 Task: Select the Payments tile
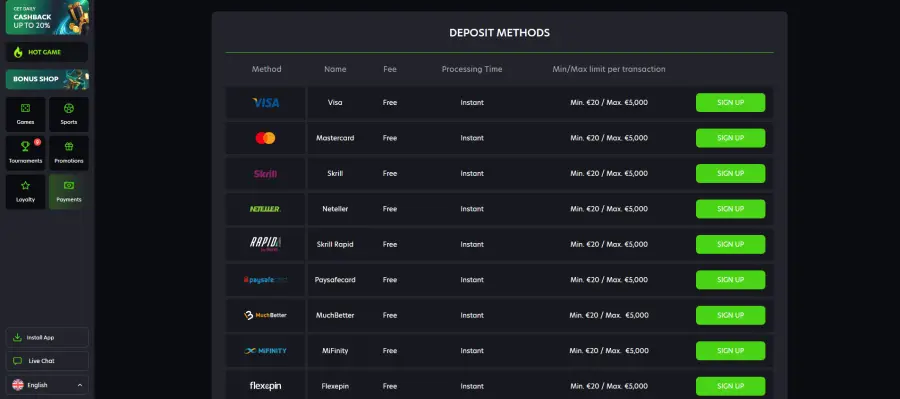tap(69, 192)
